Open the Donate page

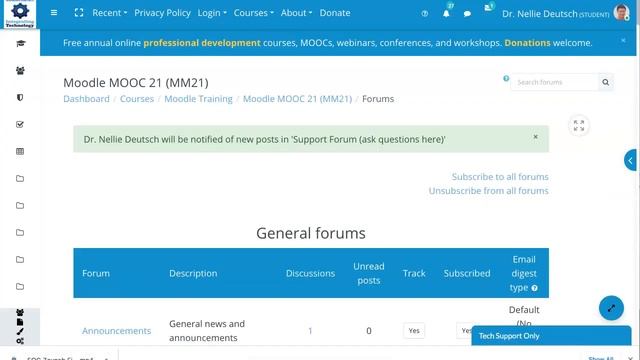(335, 13)
